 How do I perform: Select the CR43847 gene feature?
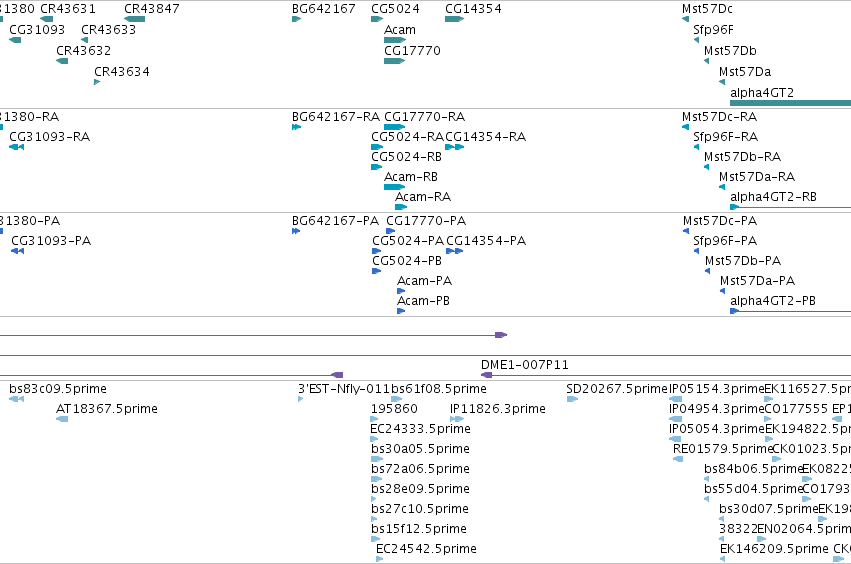[134, 19]
